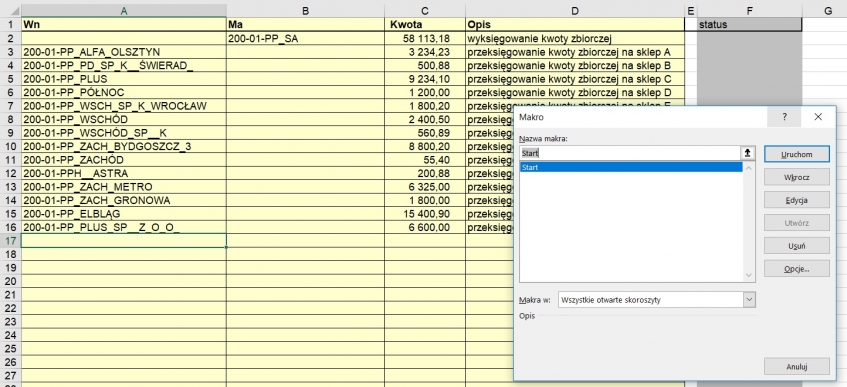Select column C header
This screenshot has height=387, width=847.
pos(425,11)
